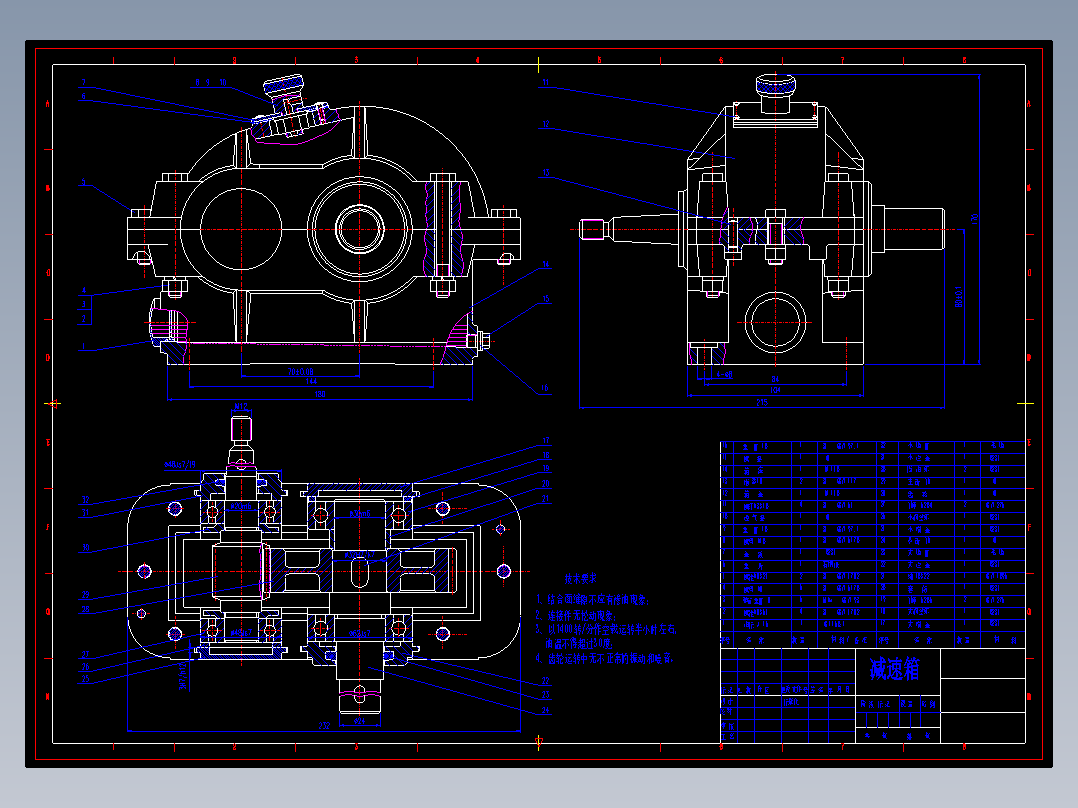Click the 100 height dimension in side view

[974, 219]
